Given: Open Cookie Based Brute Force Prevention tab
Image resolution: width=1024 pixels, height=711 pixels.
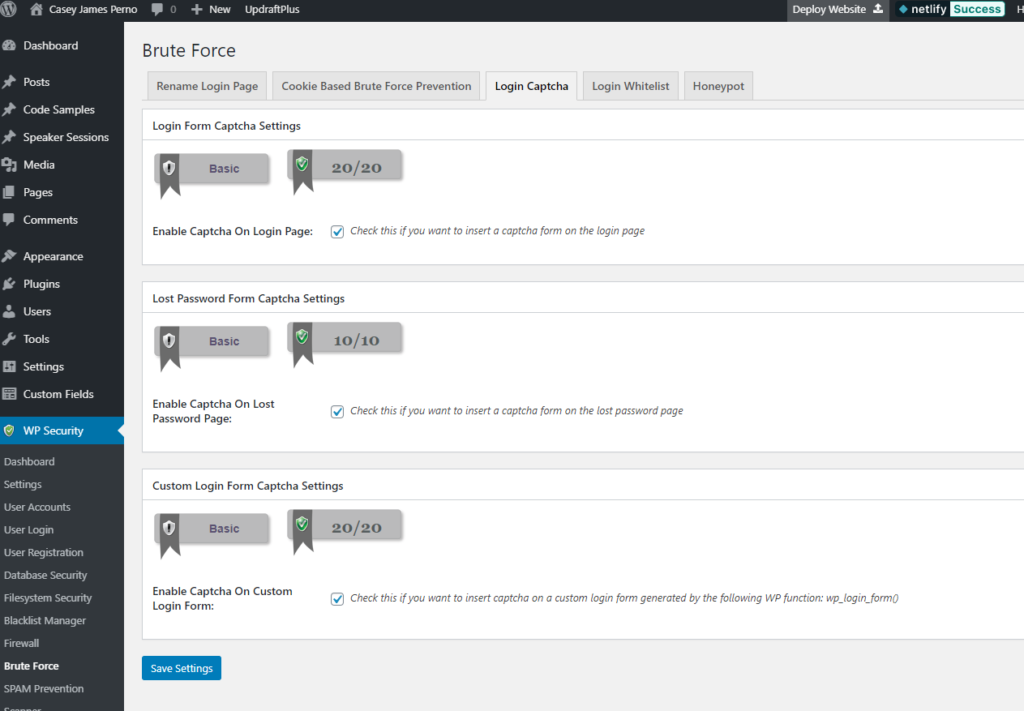Looking at the screenshot, I should point(376,86).
